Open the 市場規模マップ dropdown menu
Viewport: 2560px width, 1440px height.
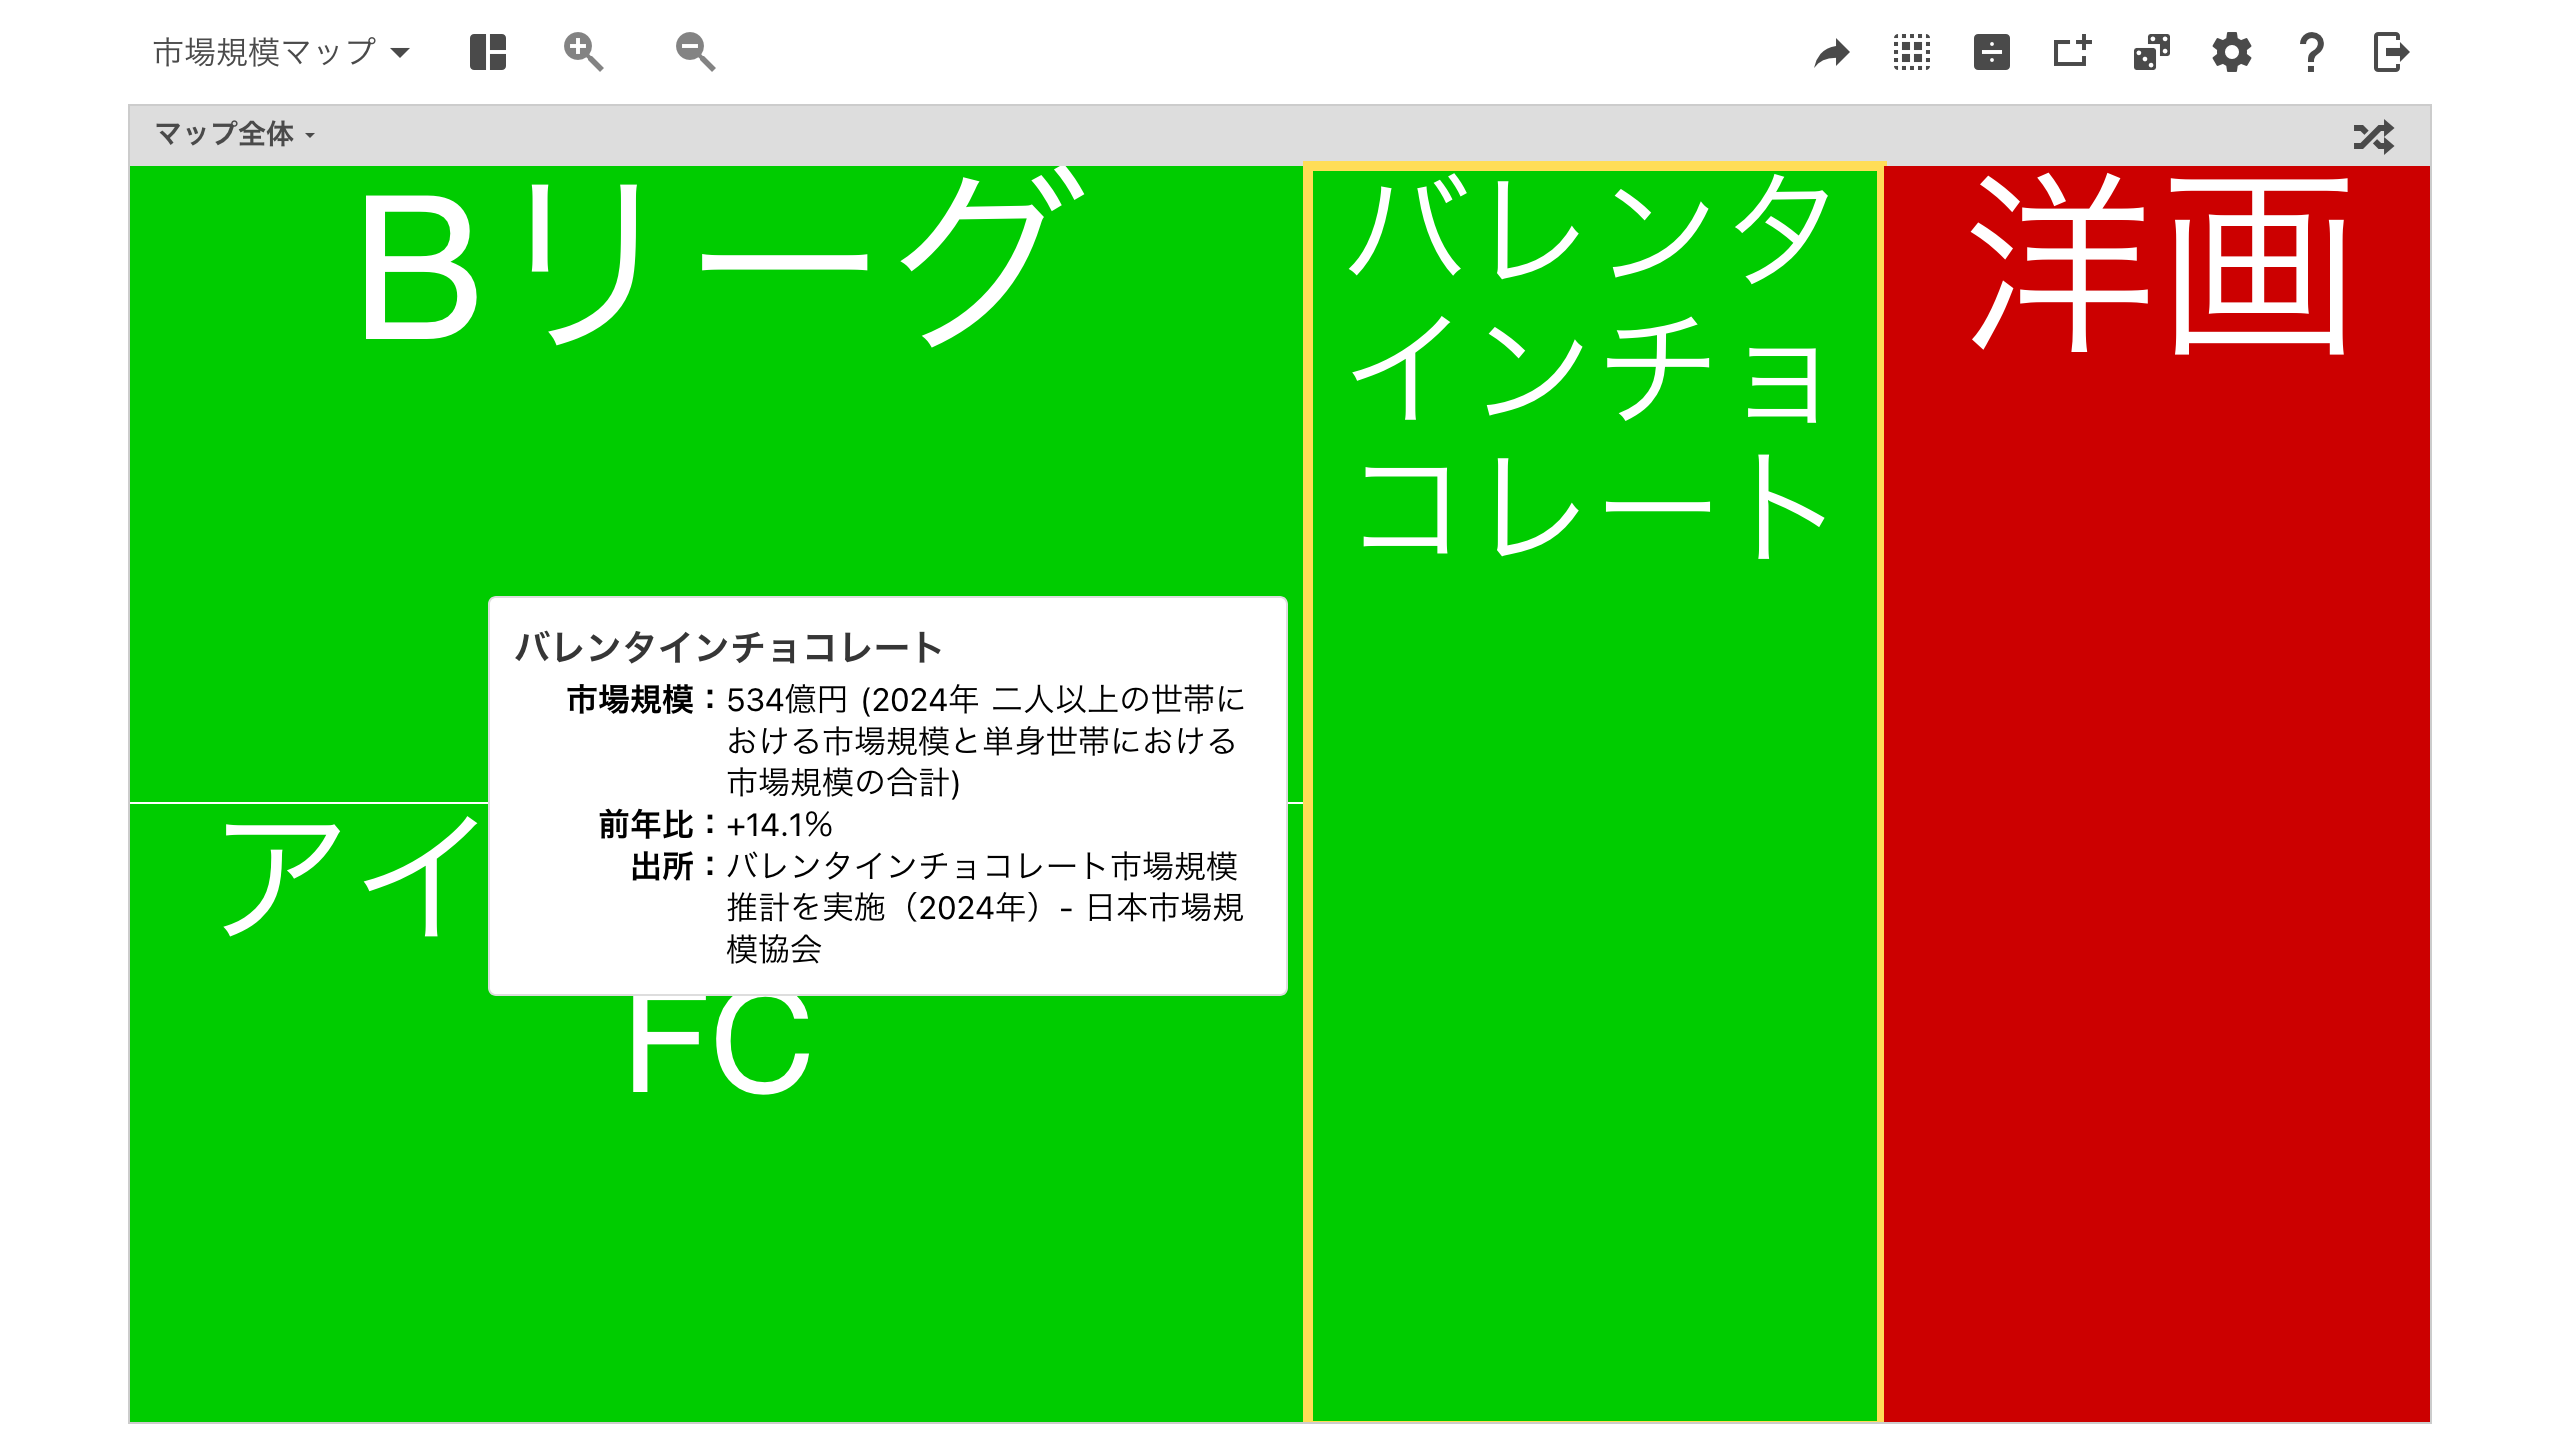point(281,52)
